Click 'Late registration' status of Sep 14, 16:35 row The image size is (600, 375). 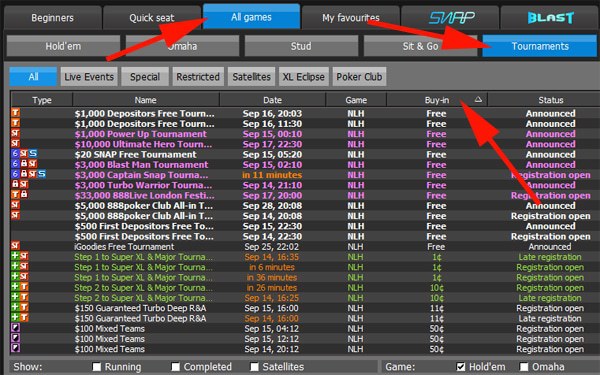click(x=550, y=257)
